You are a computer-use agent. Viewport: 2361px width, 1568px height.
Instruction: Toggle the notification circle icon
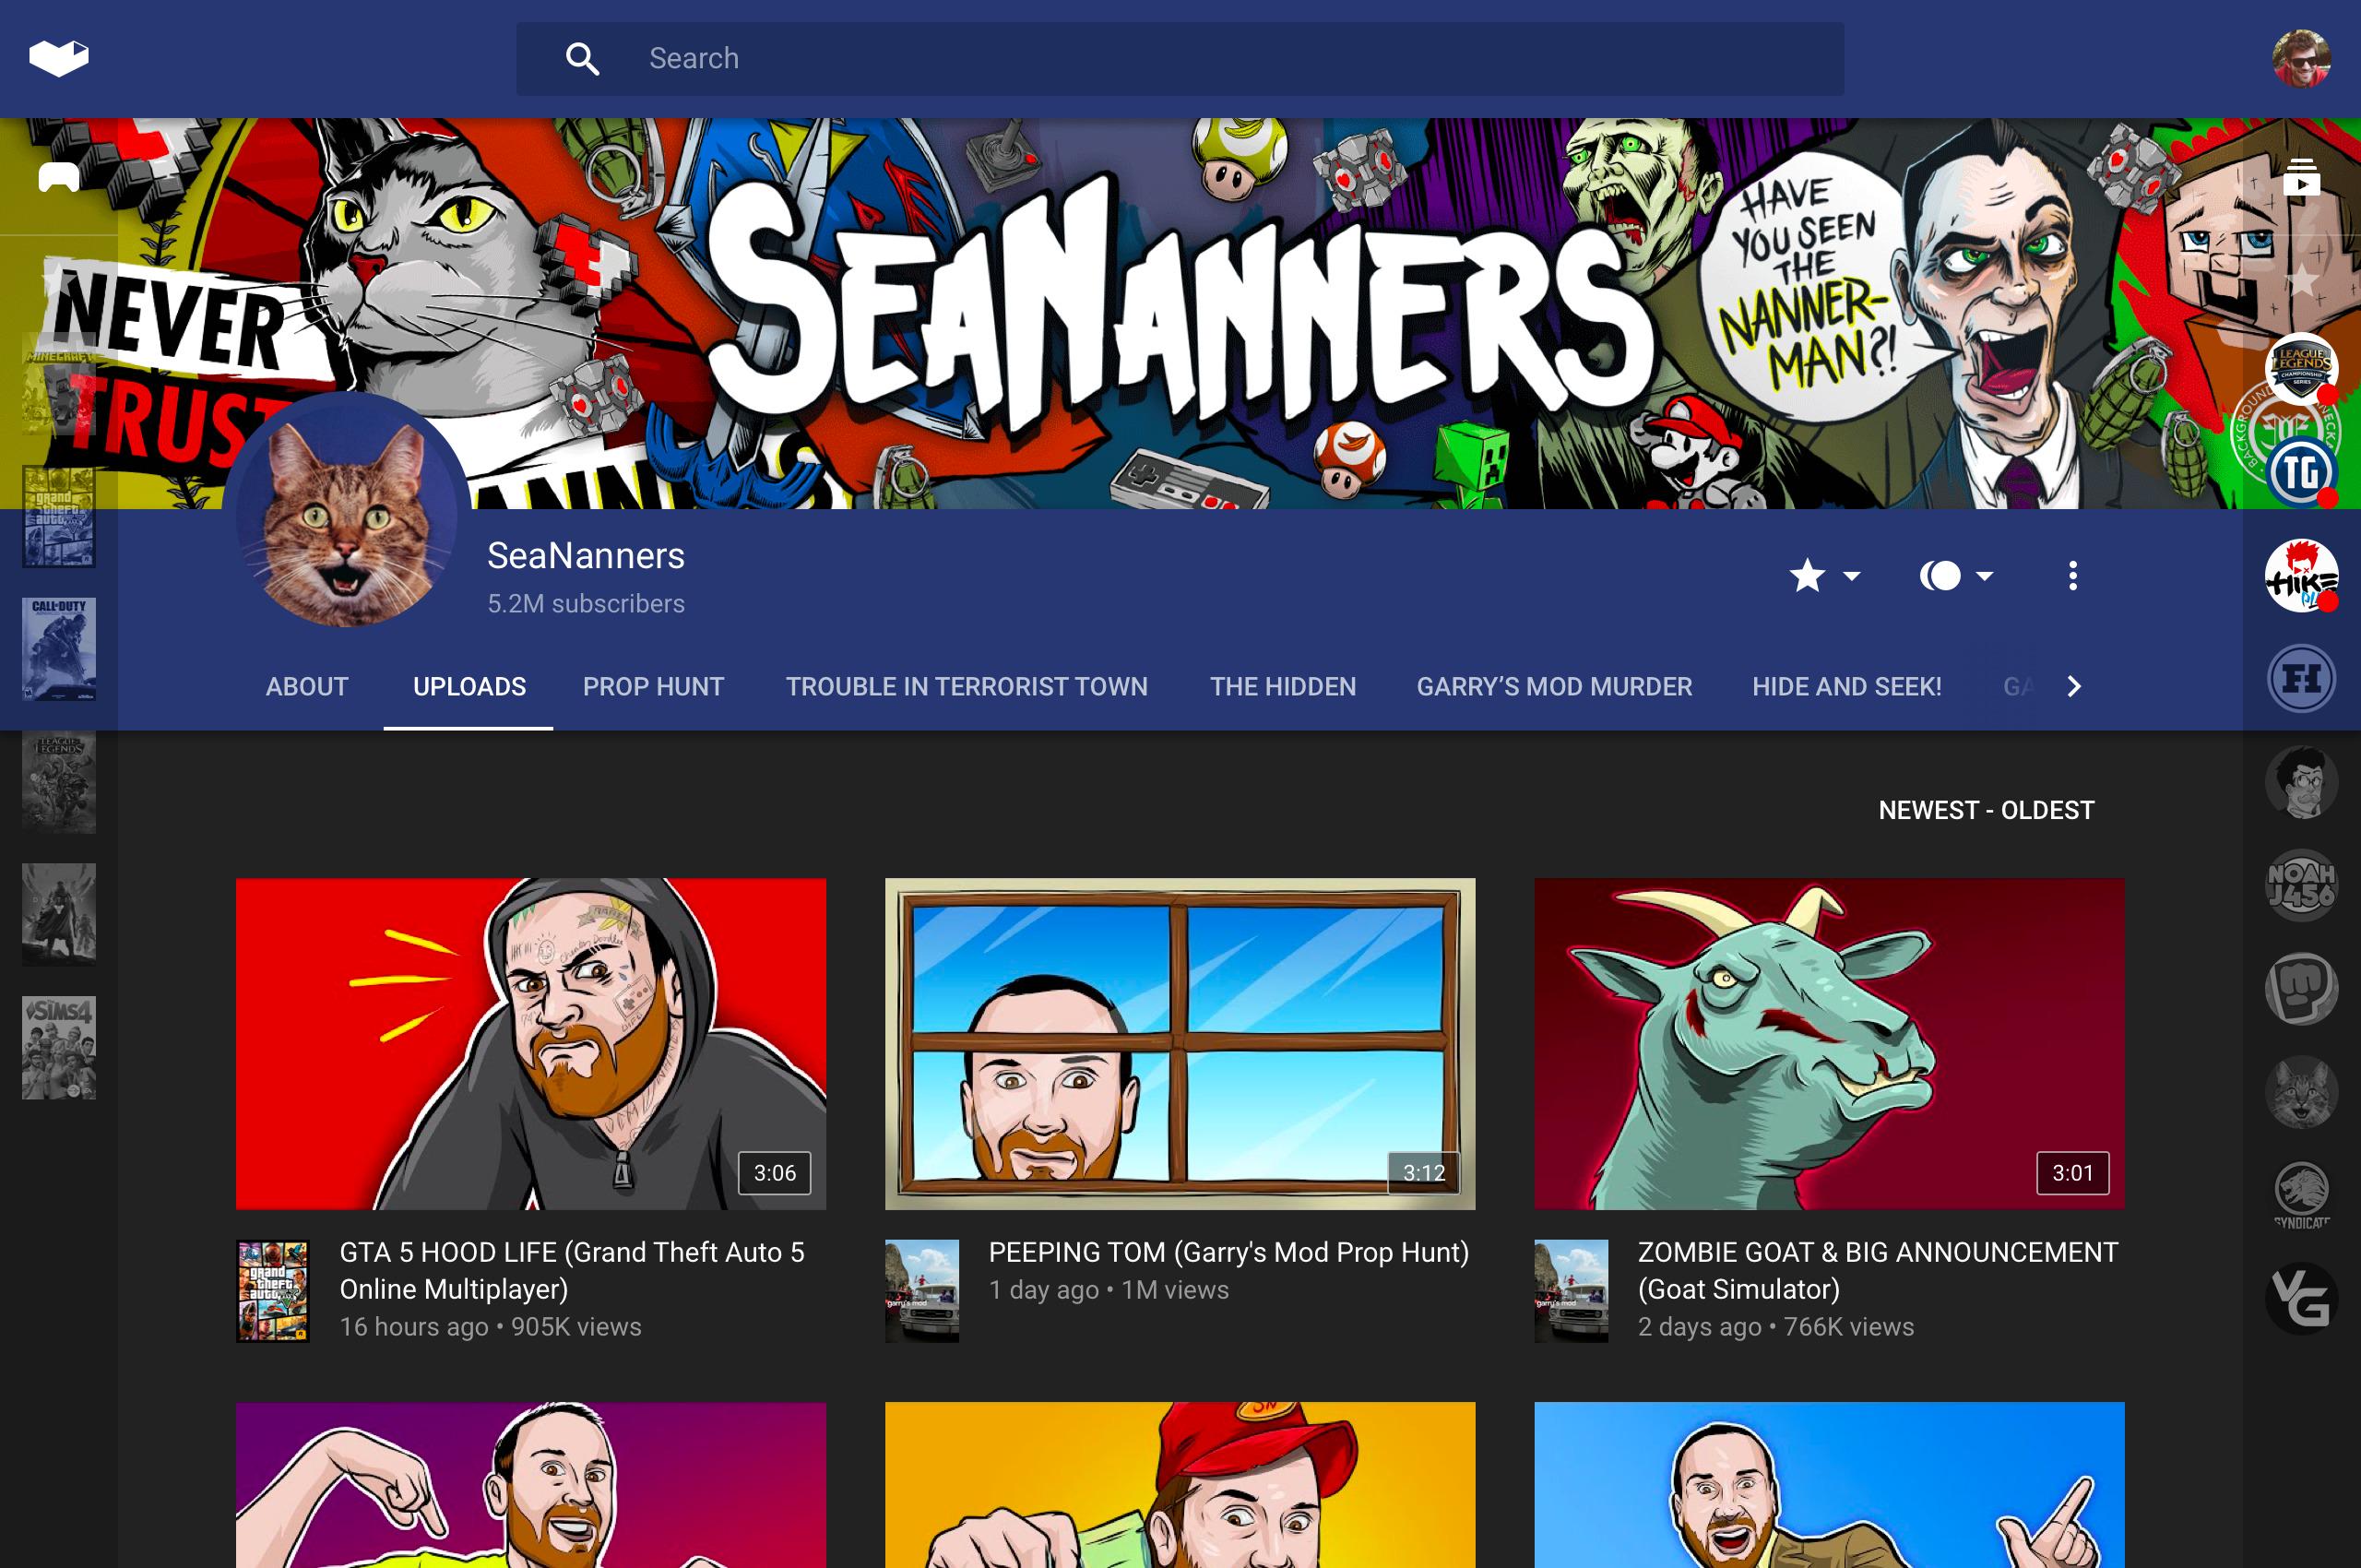(x=1940, y=576)
